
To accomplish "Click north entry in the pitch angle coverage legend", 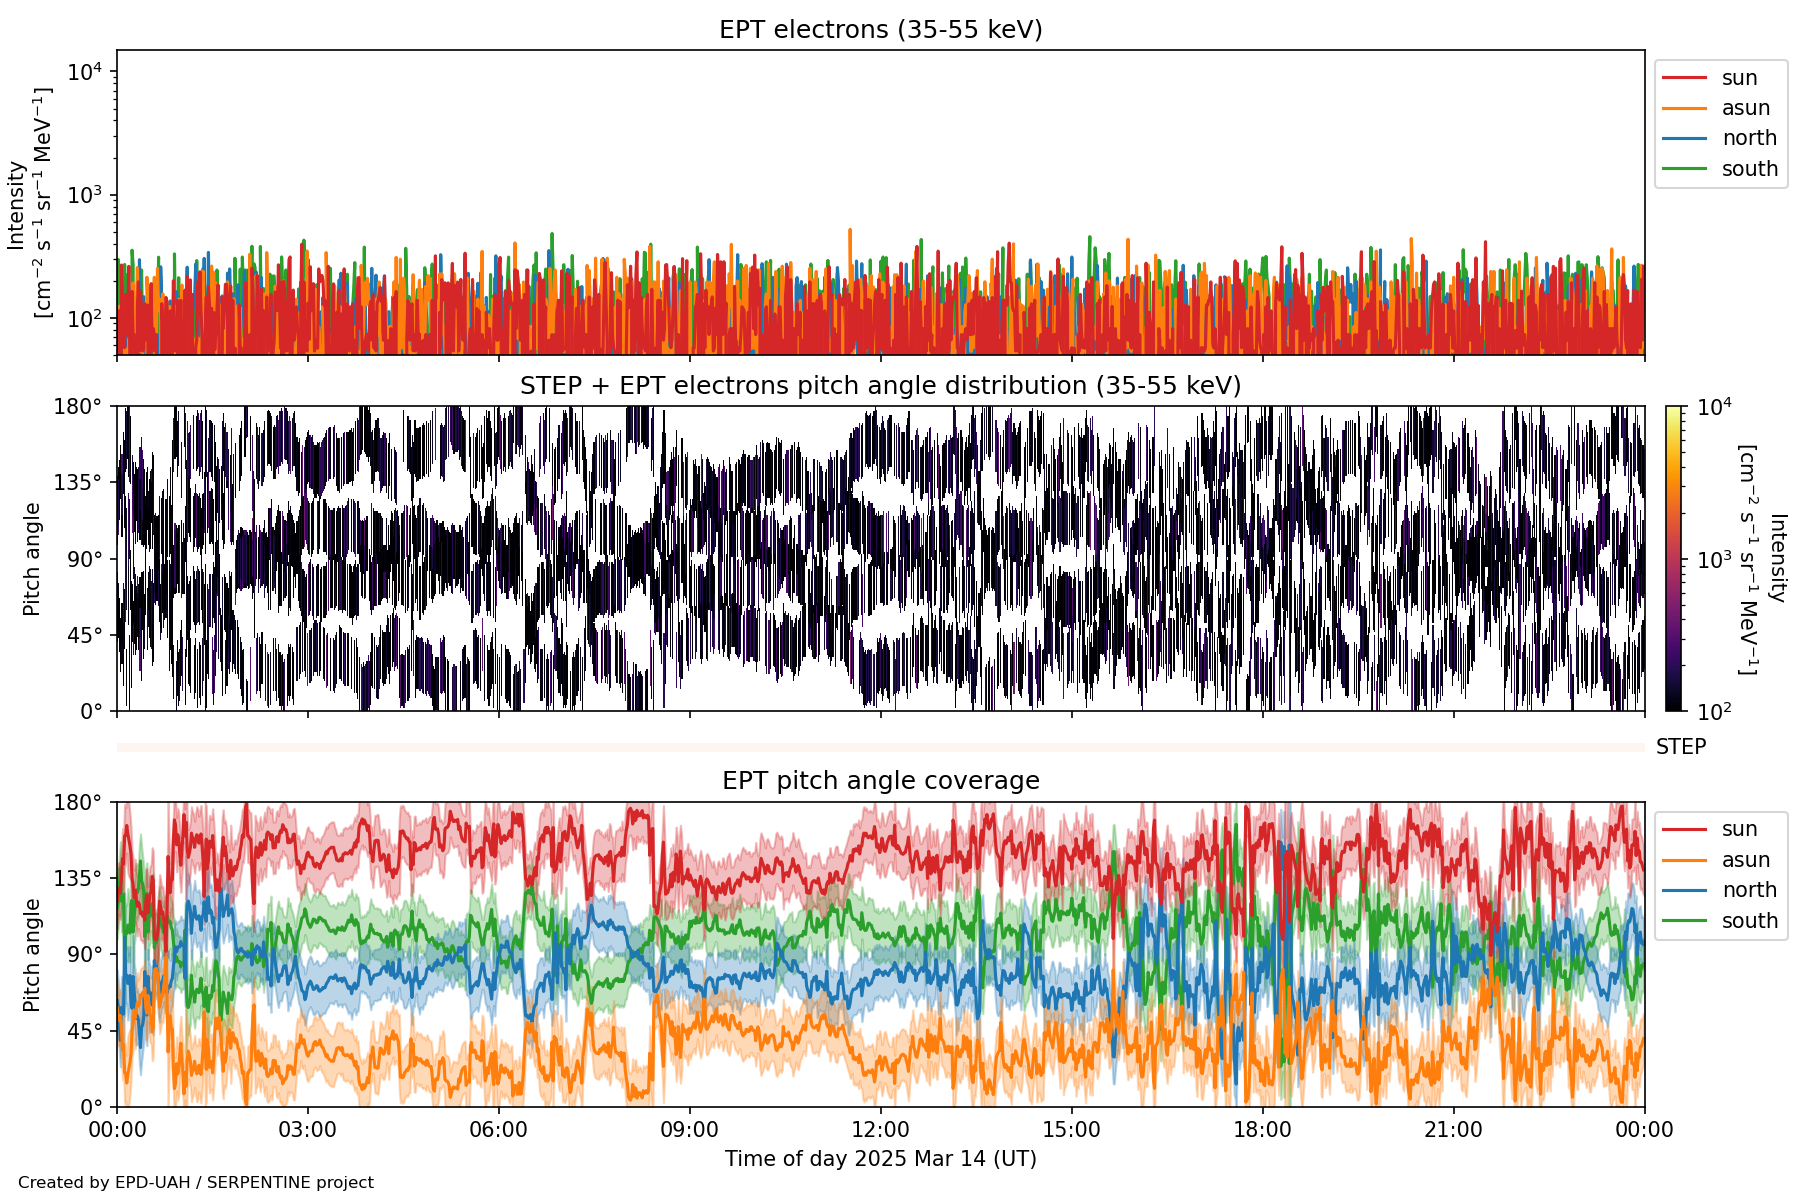I will click(1748, 890).
